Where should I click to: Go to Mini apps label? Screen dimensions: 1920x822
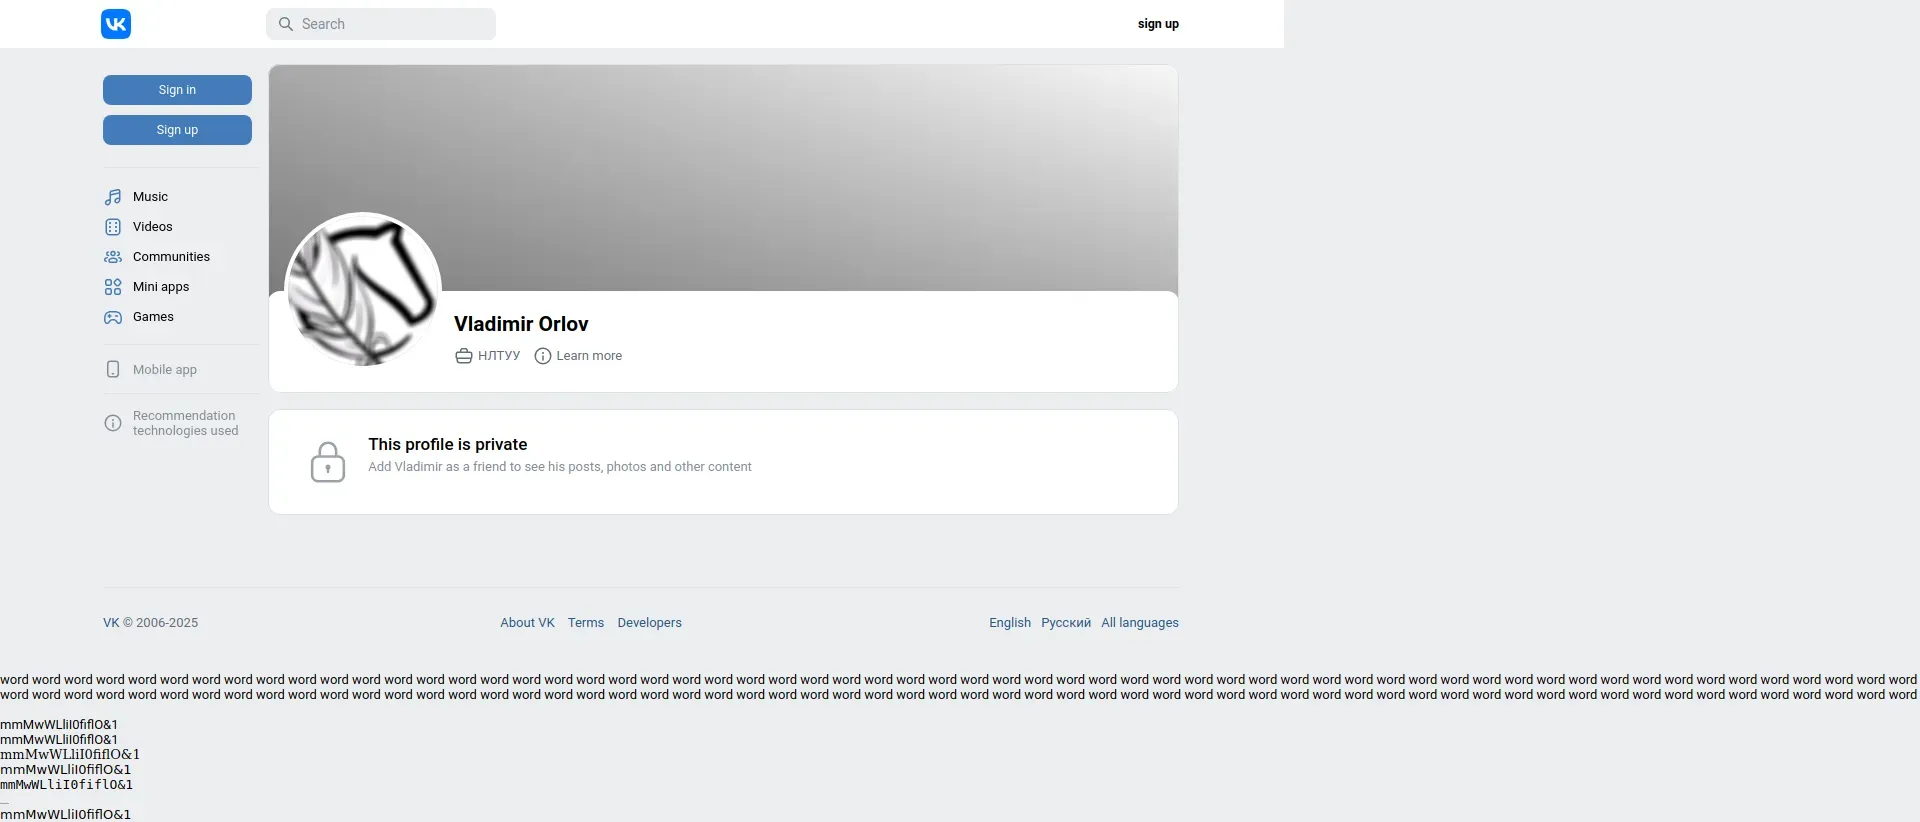click(x=161, y=287)
